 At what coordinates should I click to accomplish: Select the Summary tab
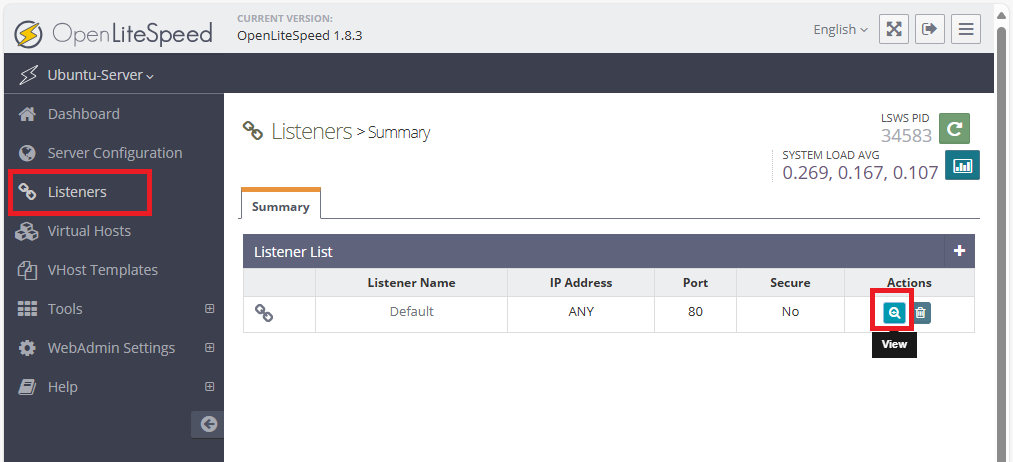(x=280, y=207)
